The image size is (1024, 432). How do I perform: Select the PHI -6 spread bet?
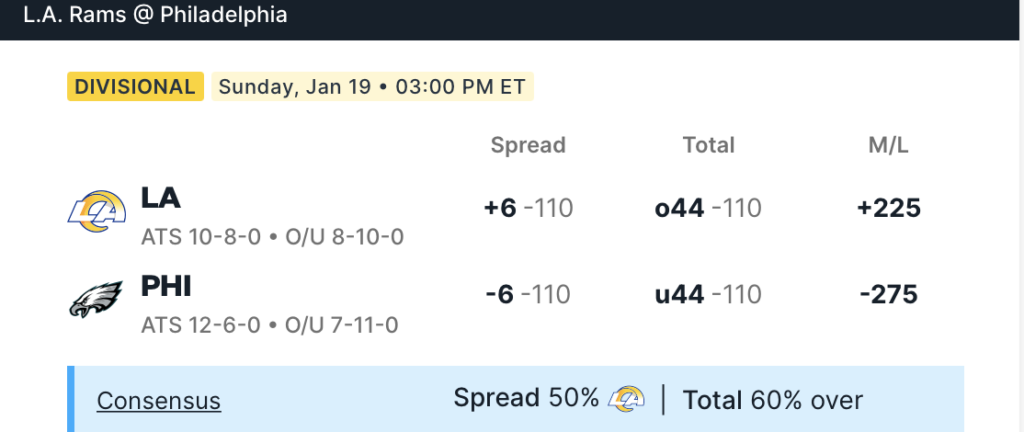click(528, 294)
